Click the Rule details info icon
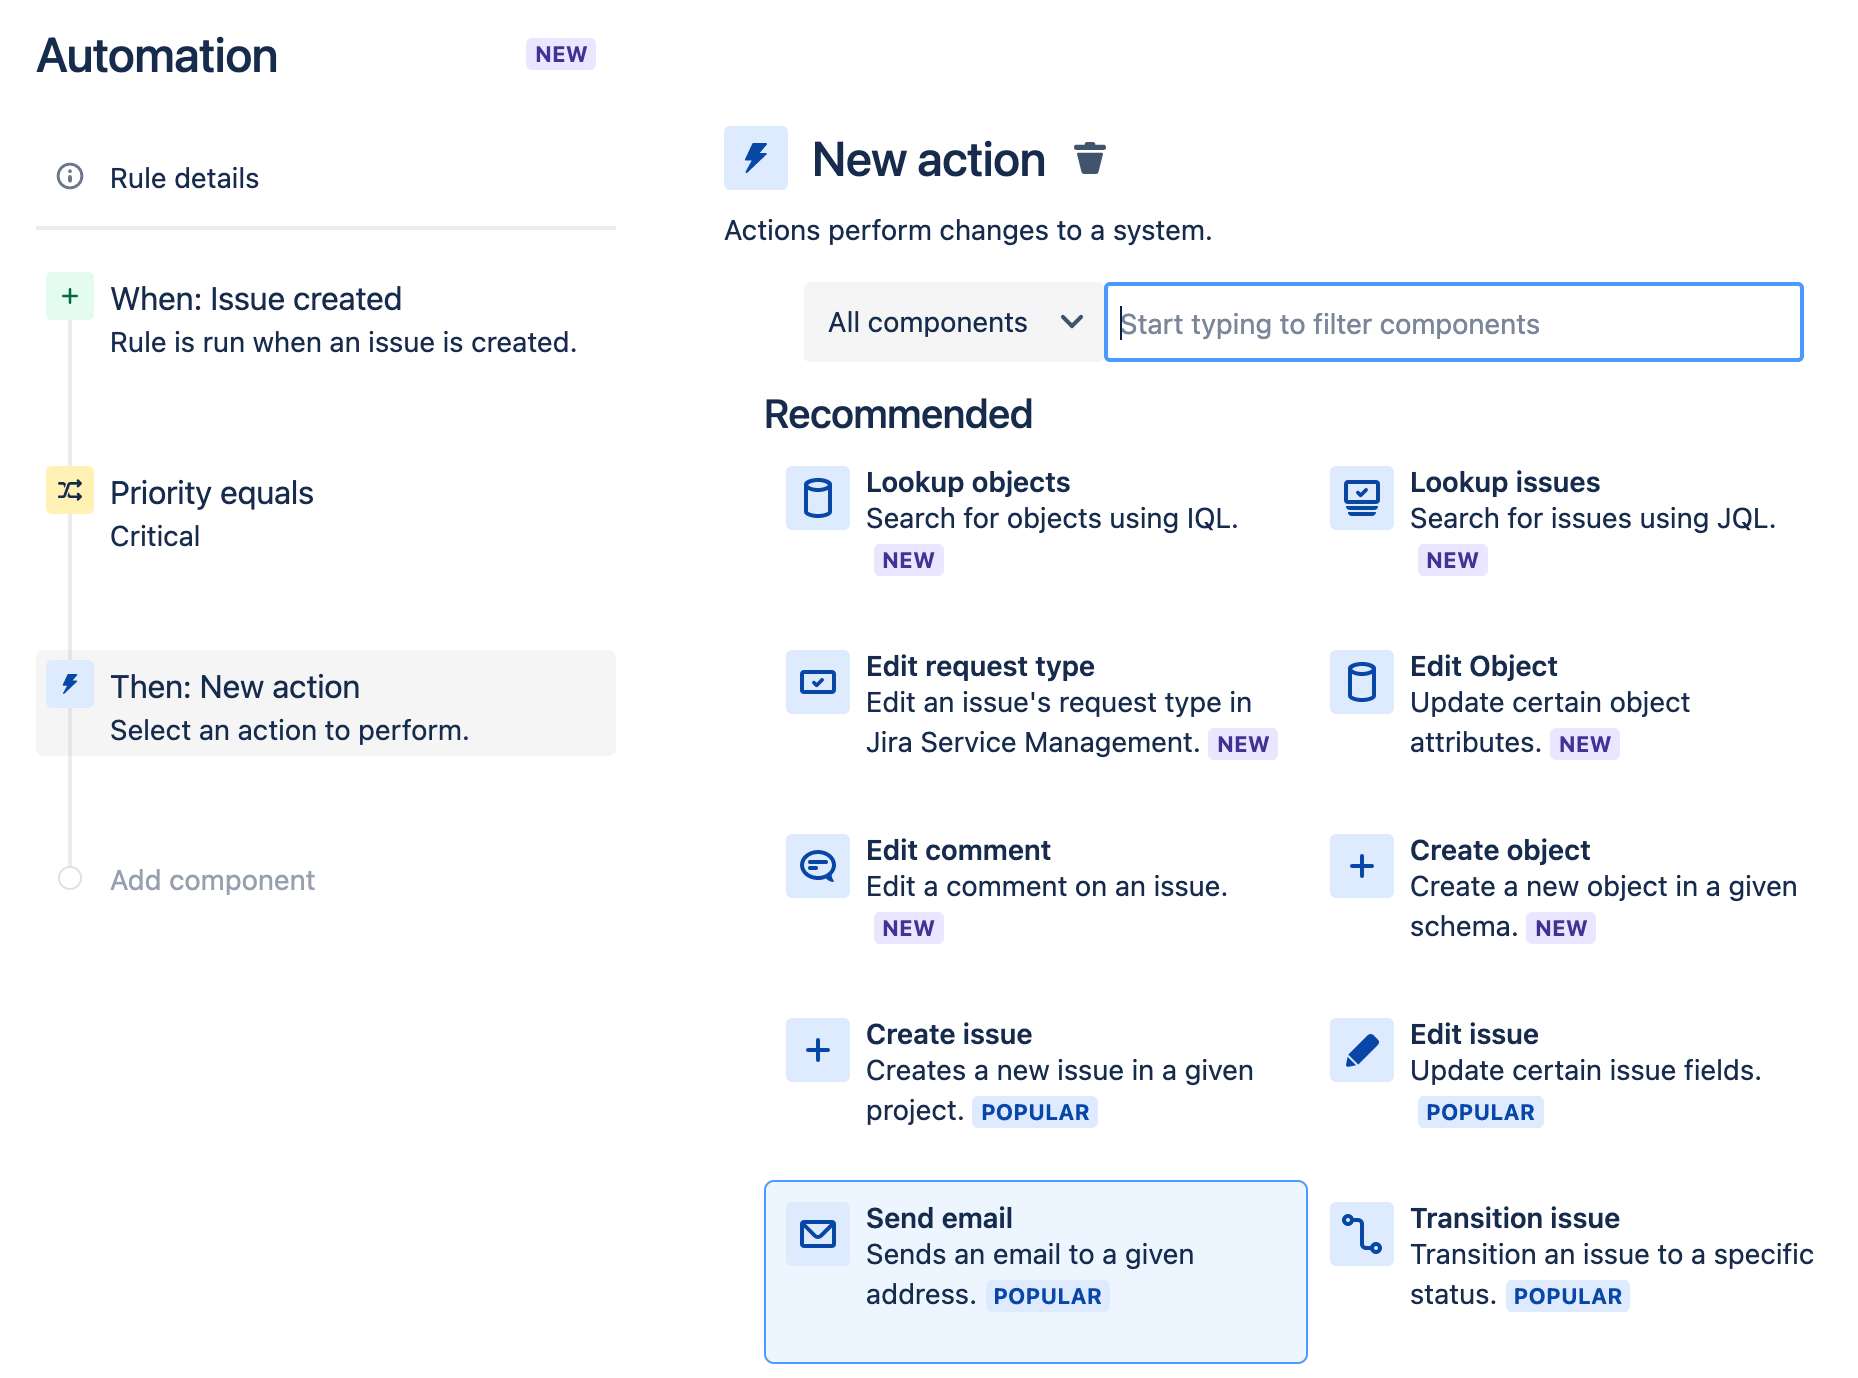Screen dimensions: 1858x1378 click(68, 178)
